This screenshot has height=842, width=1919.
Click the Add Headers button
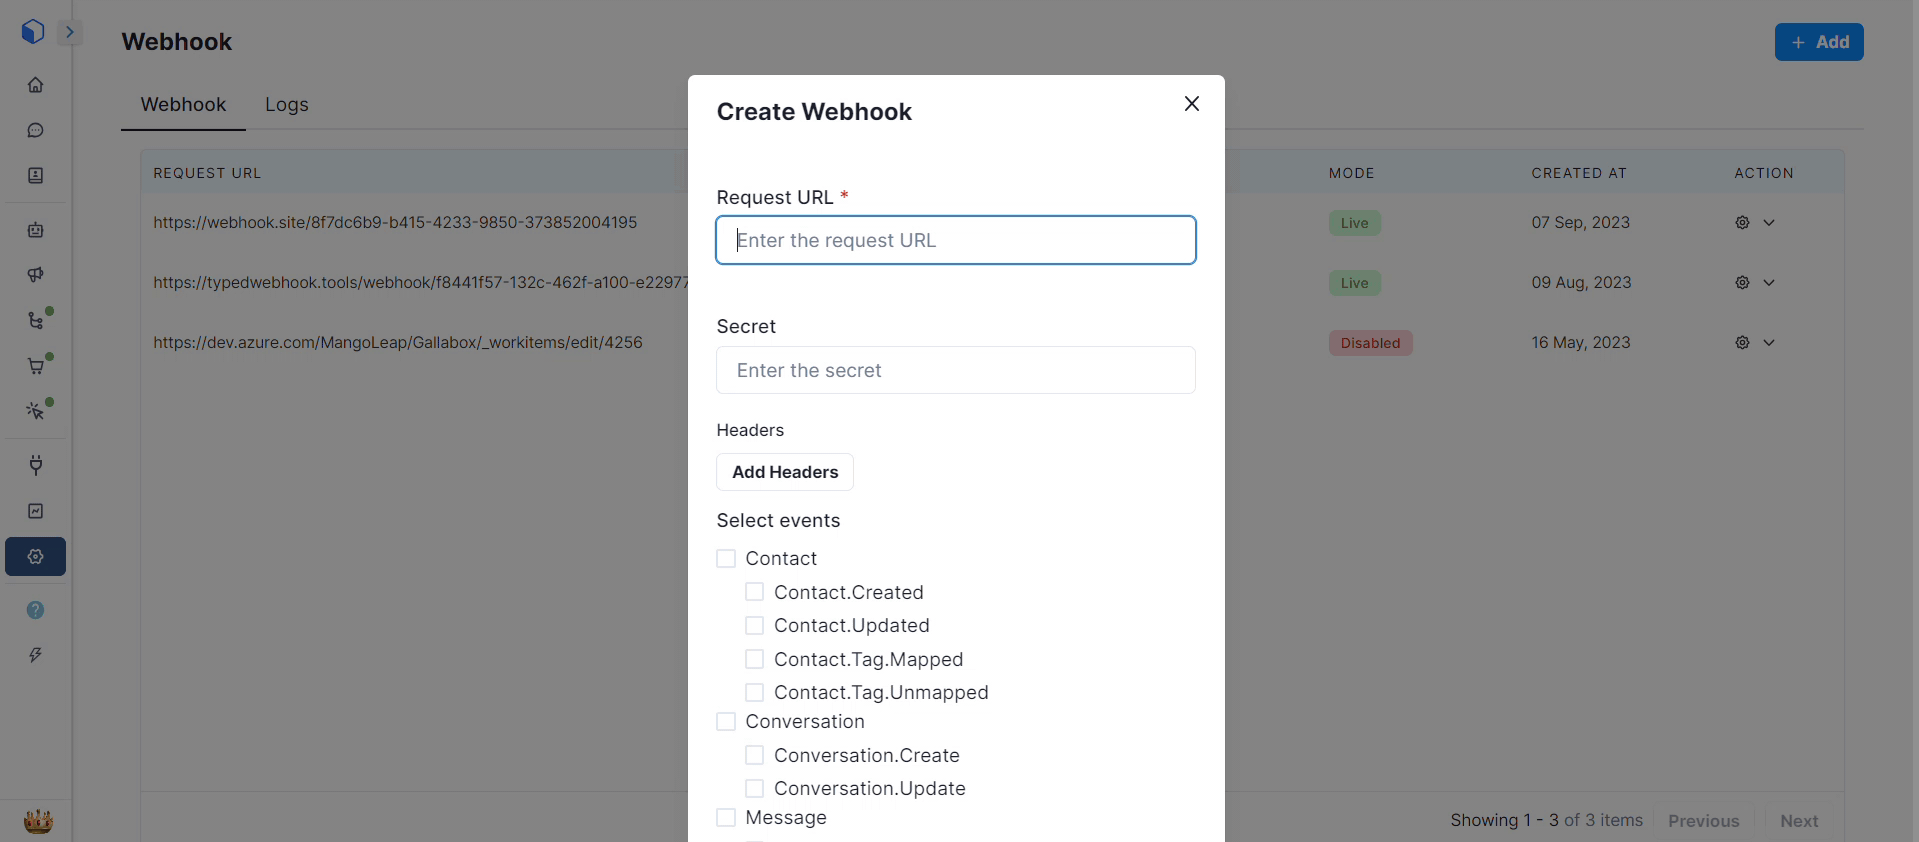(785, 472)
